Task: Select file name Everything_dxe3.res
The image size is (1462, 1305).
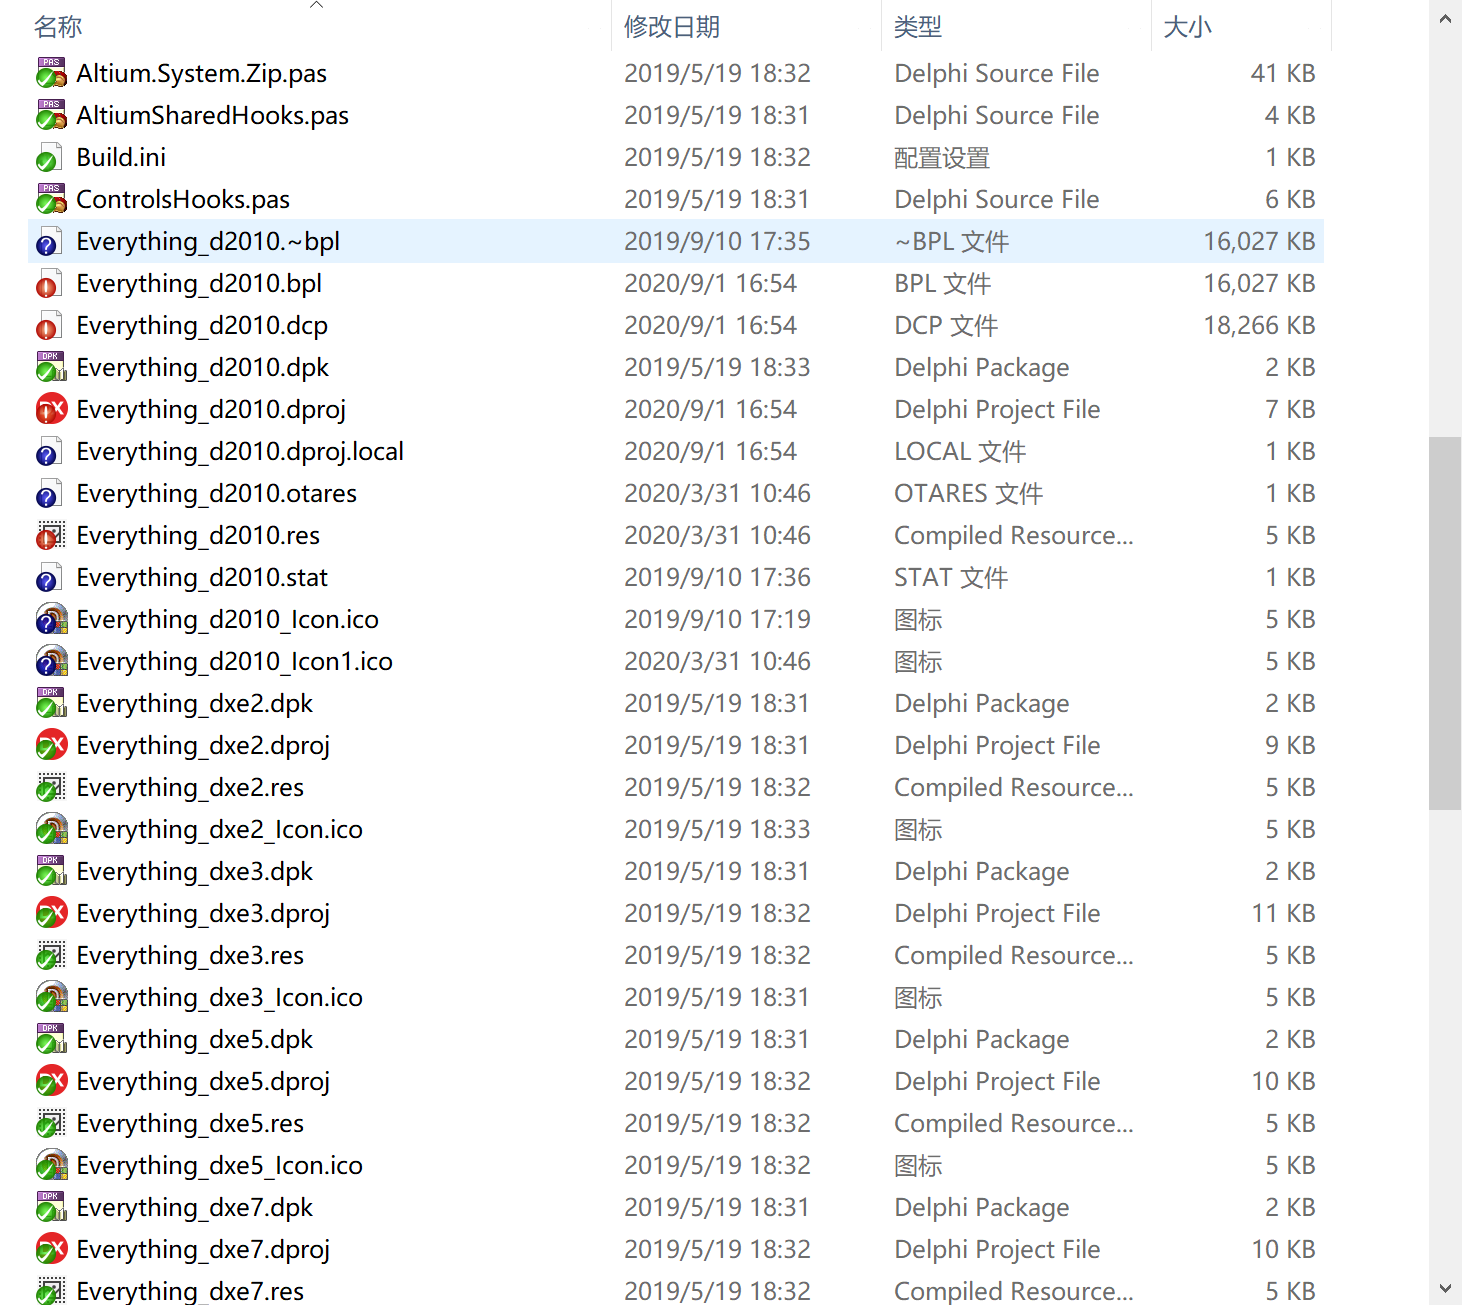Action: click(x=190, y=955)
